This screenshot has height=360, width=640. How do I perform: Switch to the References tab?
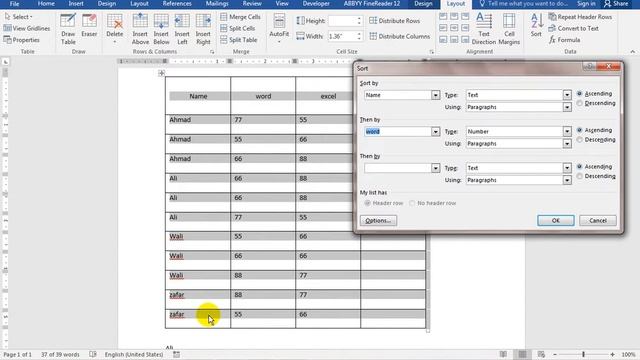(x=177, y=4)
